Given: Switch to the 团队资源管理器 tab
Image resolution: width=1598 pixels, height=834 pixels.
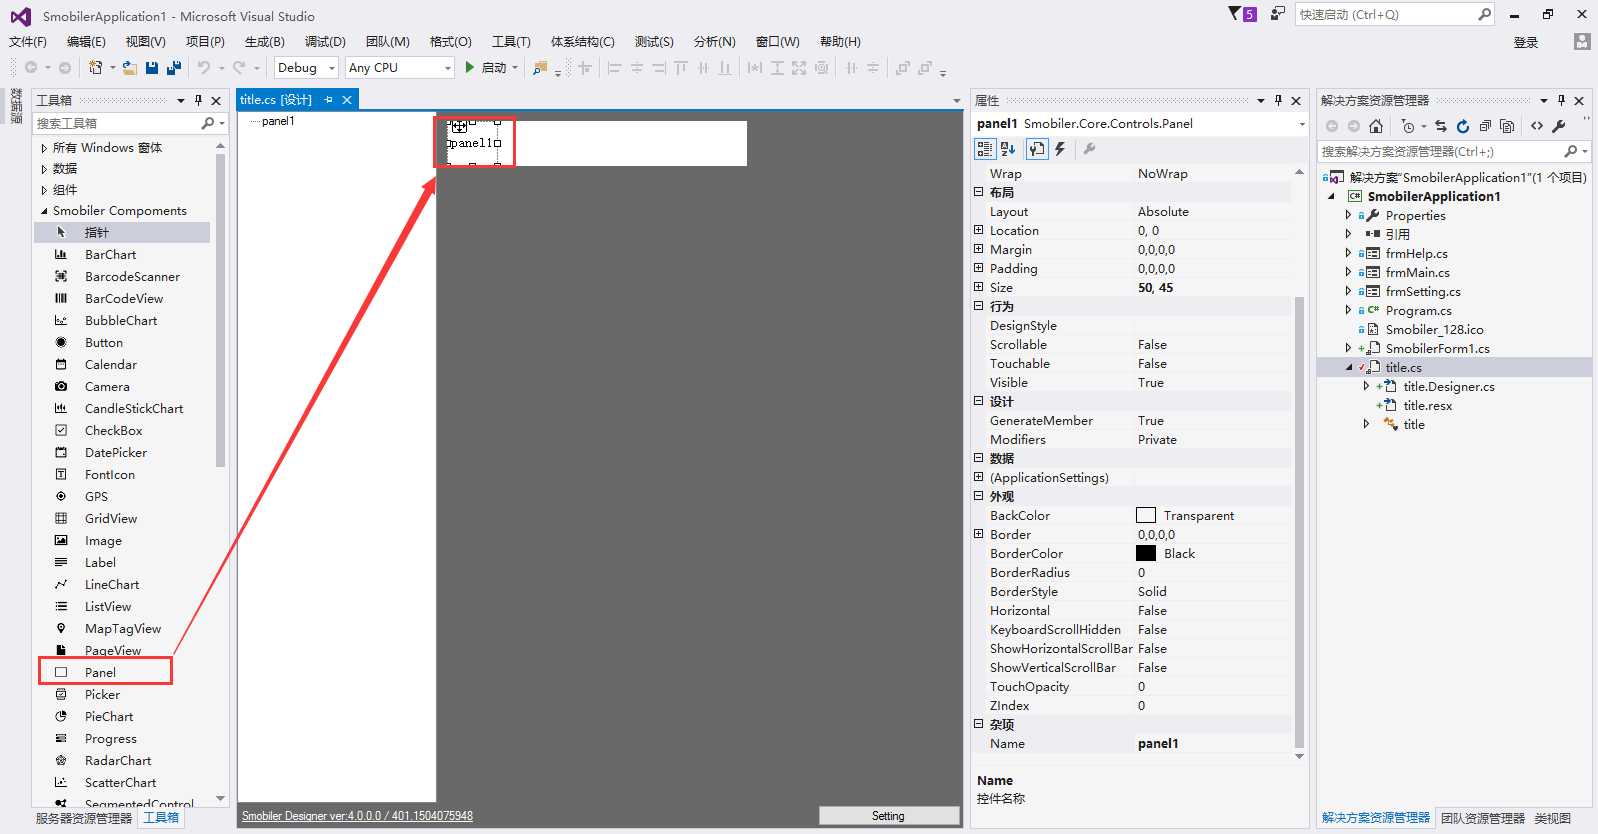Looking at the screenshot, I should [1483, 818].
